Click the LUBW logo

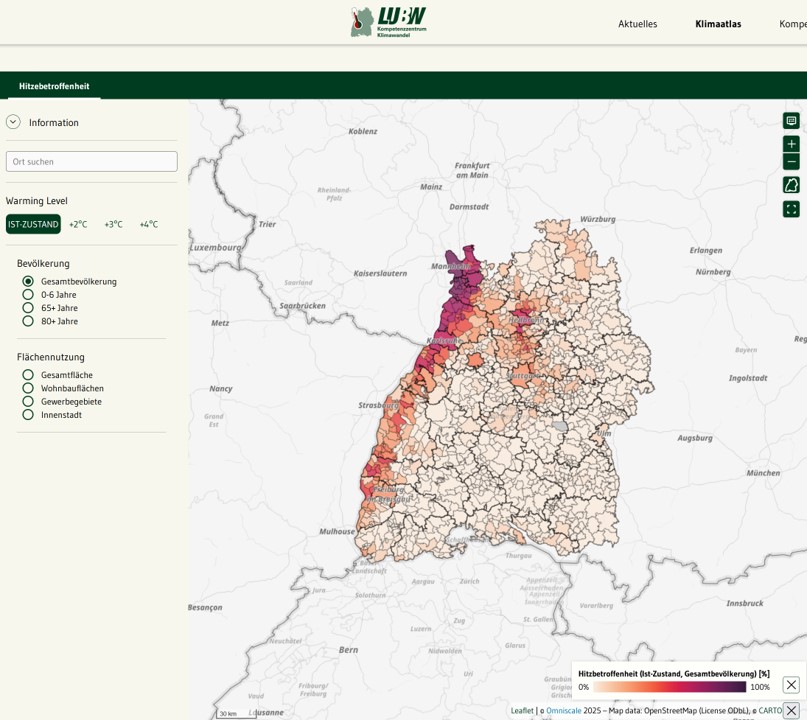point(389,22)
